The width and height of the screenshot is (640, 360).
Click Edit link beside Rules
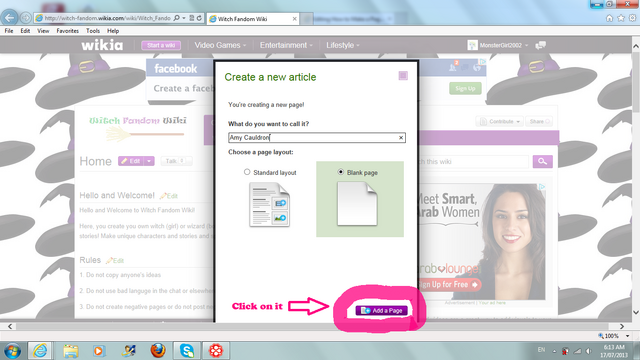pyautogui.click(x=115, y=261)
